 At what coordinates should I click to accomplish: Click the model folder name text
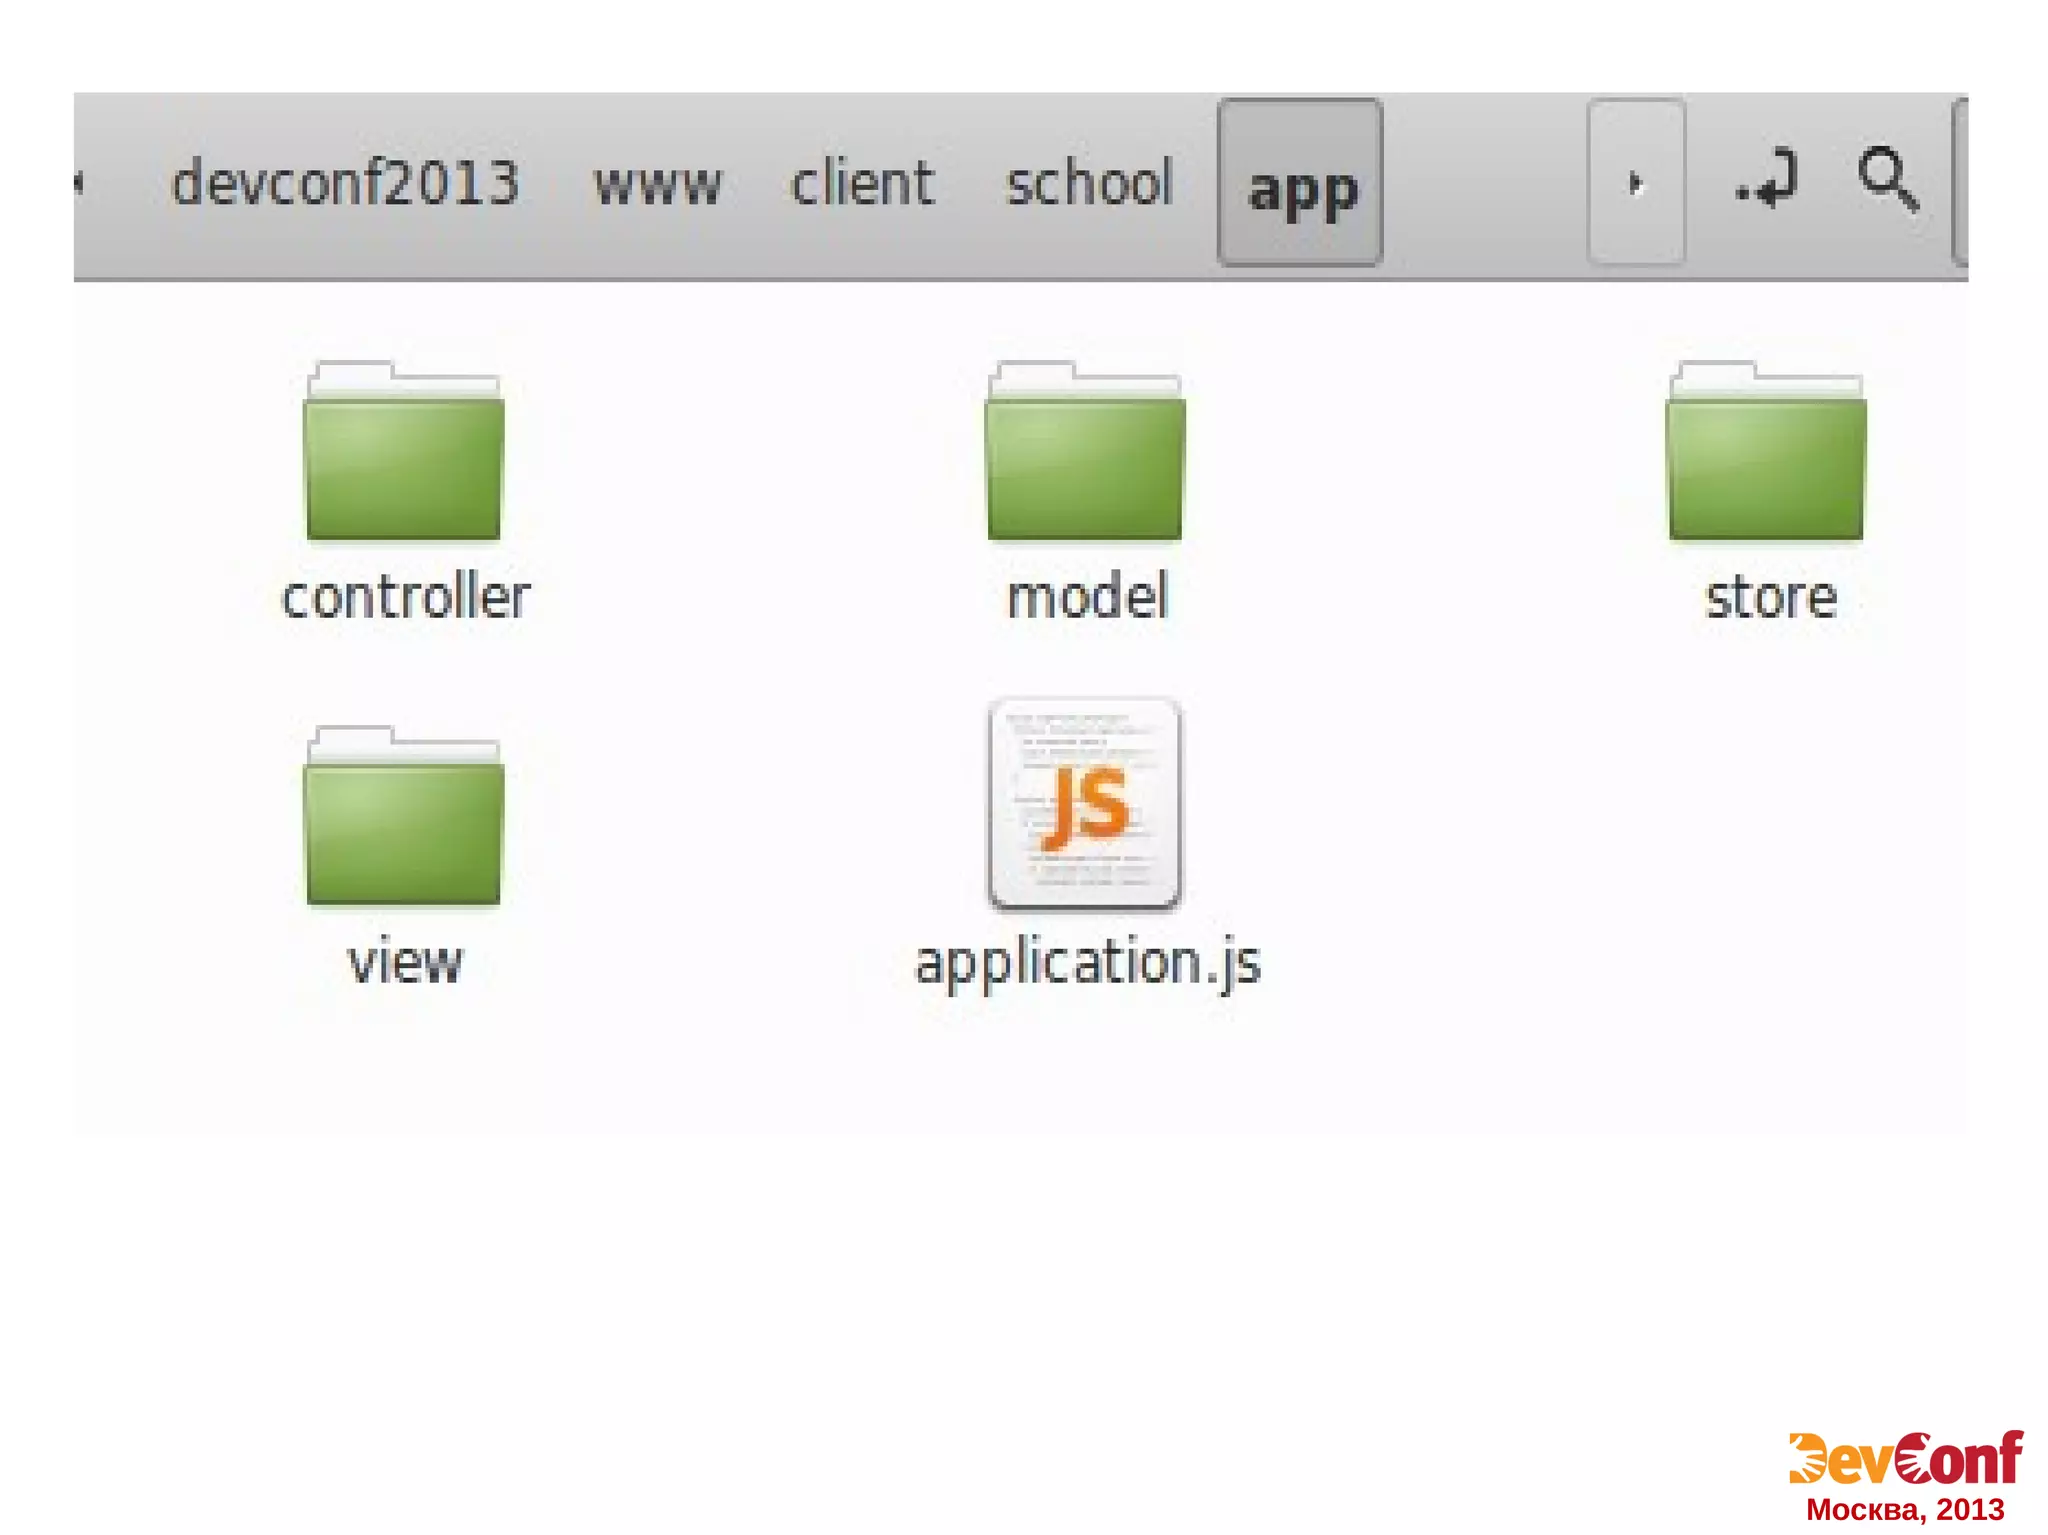pyautogui.click(x=1087, y=598)
